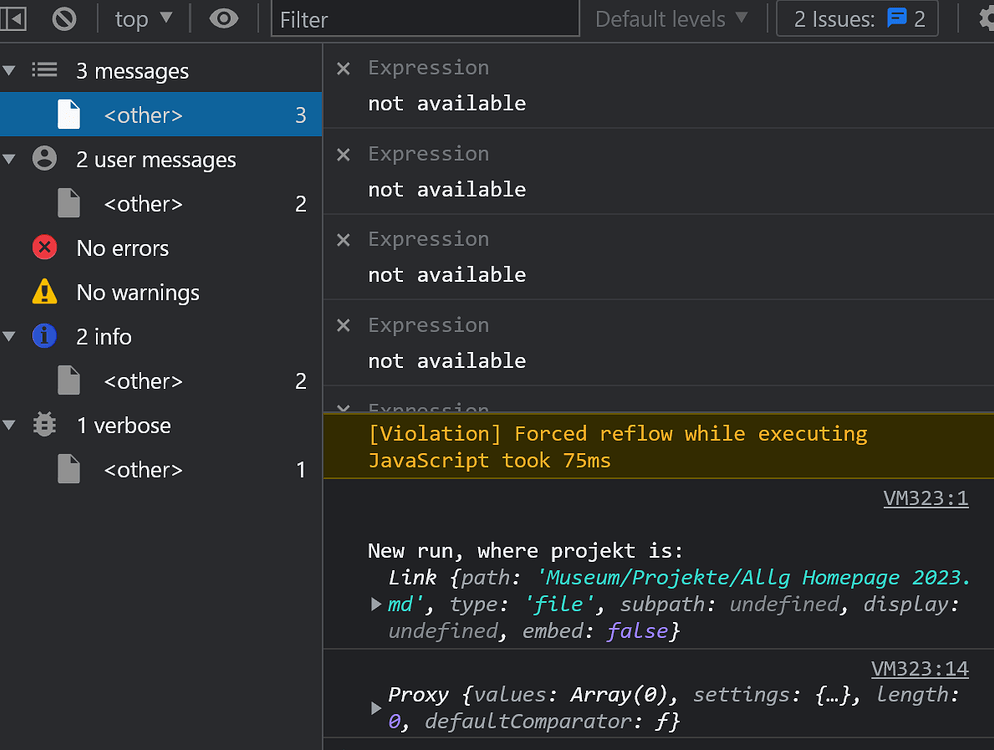Click into the Filter input field
The width and height of the screenshot is (994, 750).
pos(425,19)
